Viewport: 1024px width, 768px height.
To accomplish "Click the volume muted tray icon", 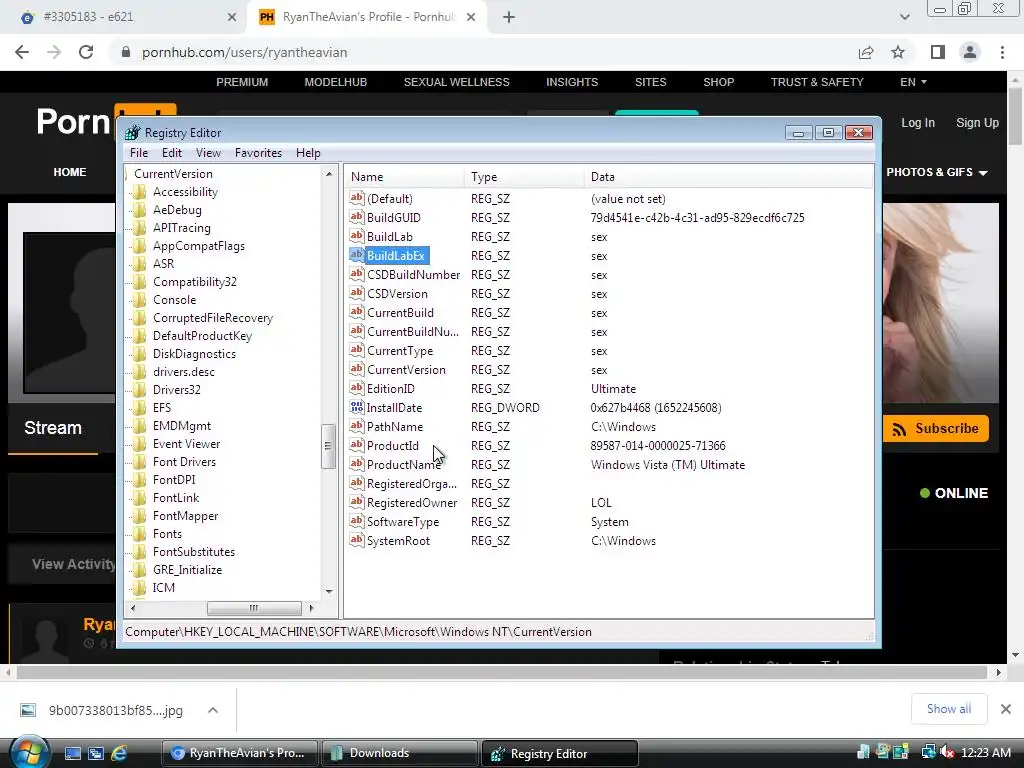I will [x=947, y=753].
